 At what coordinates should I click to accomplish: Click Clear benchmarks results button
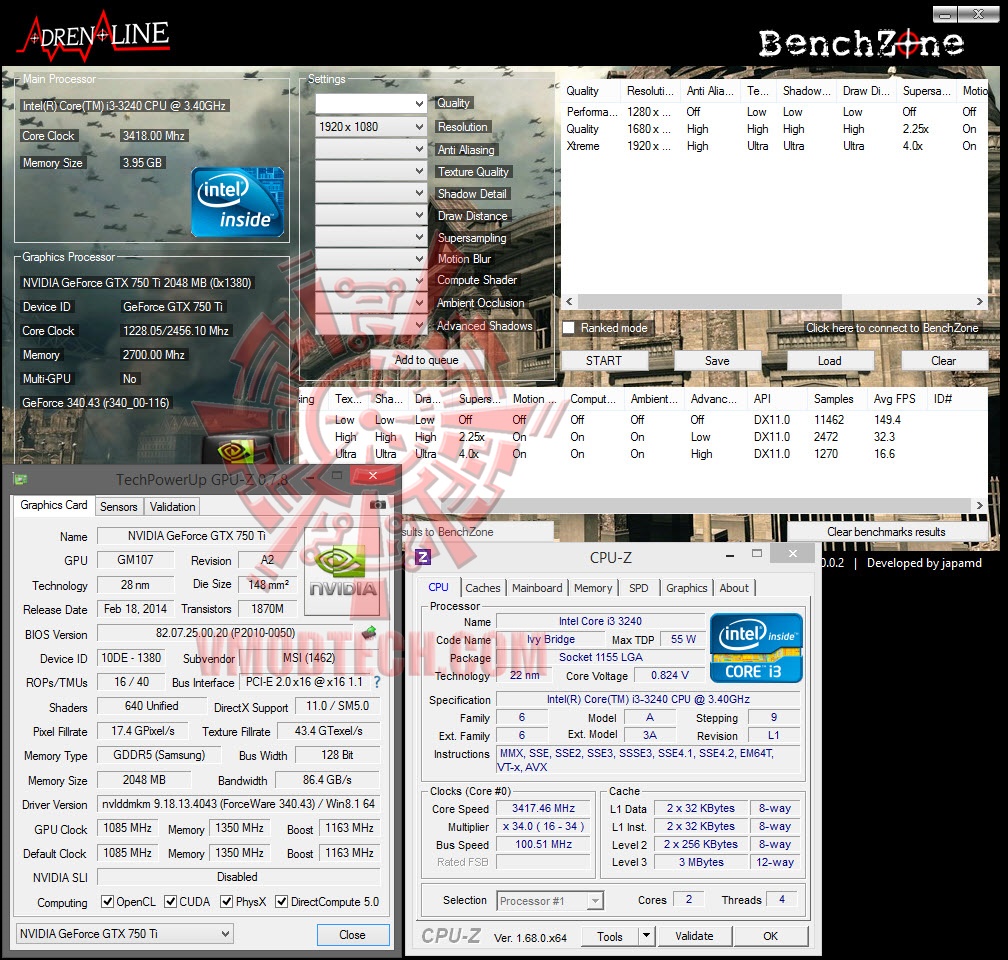(886, 532)
